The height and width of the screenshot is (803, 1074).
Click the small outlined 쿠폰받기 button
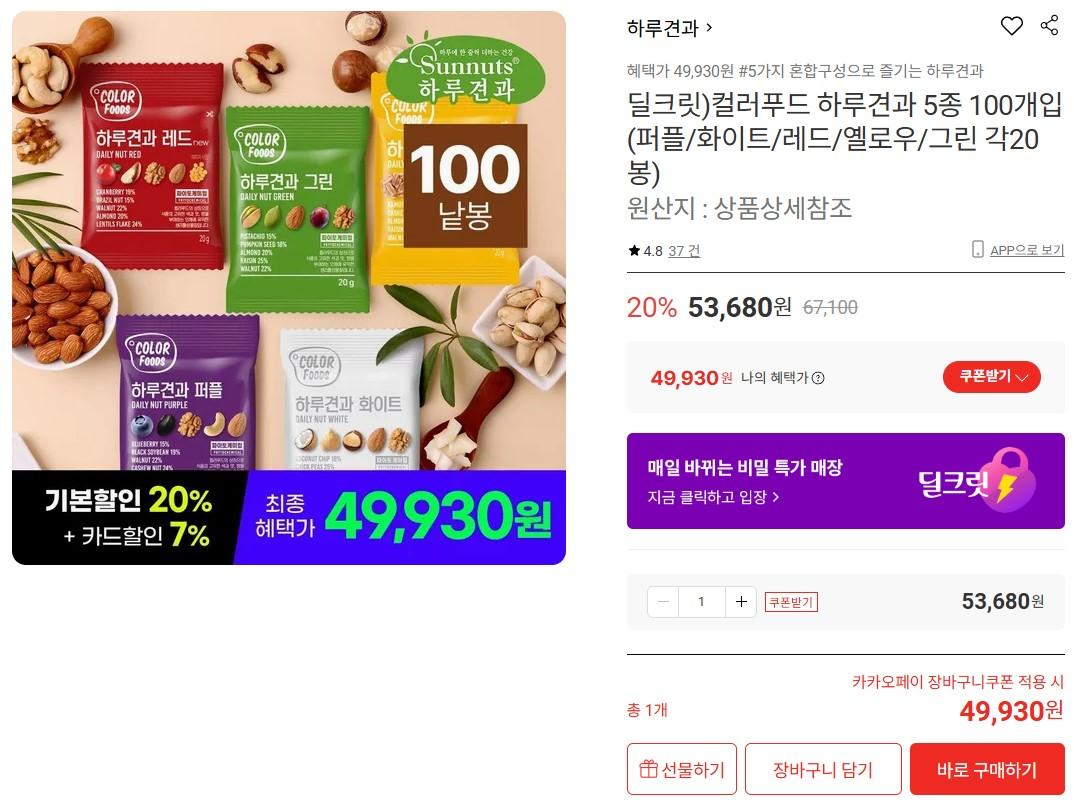790,602
